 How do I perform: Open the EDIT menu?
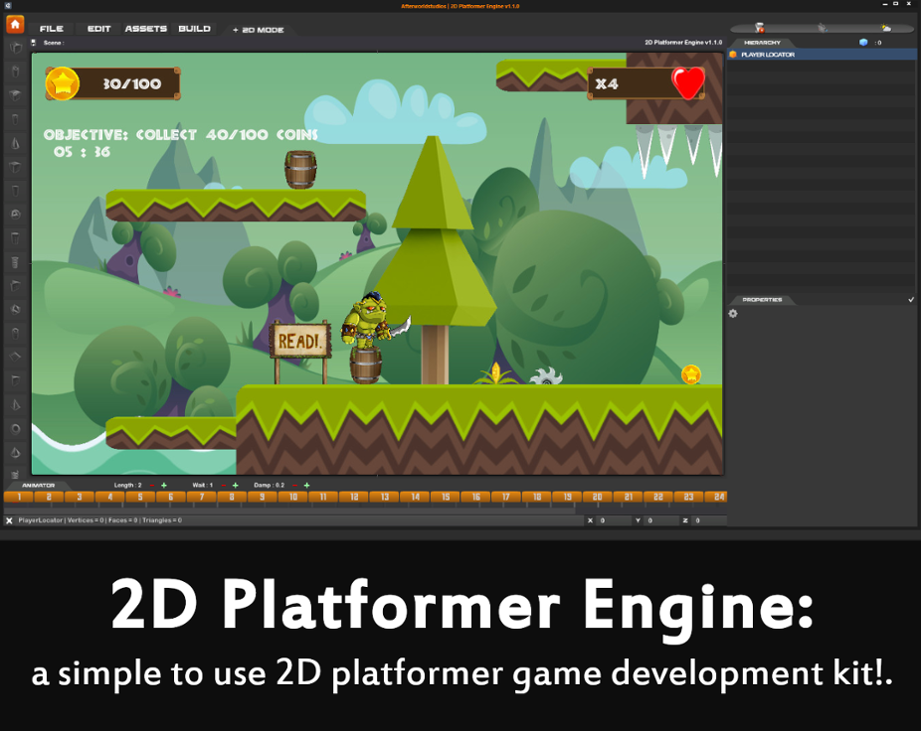(99, 29)
